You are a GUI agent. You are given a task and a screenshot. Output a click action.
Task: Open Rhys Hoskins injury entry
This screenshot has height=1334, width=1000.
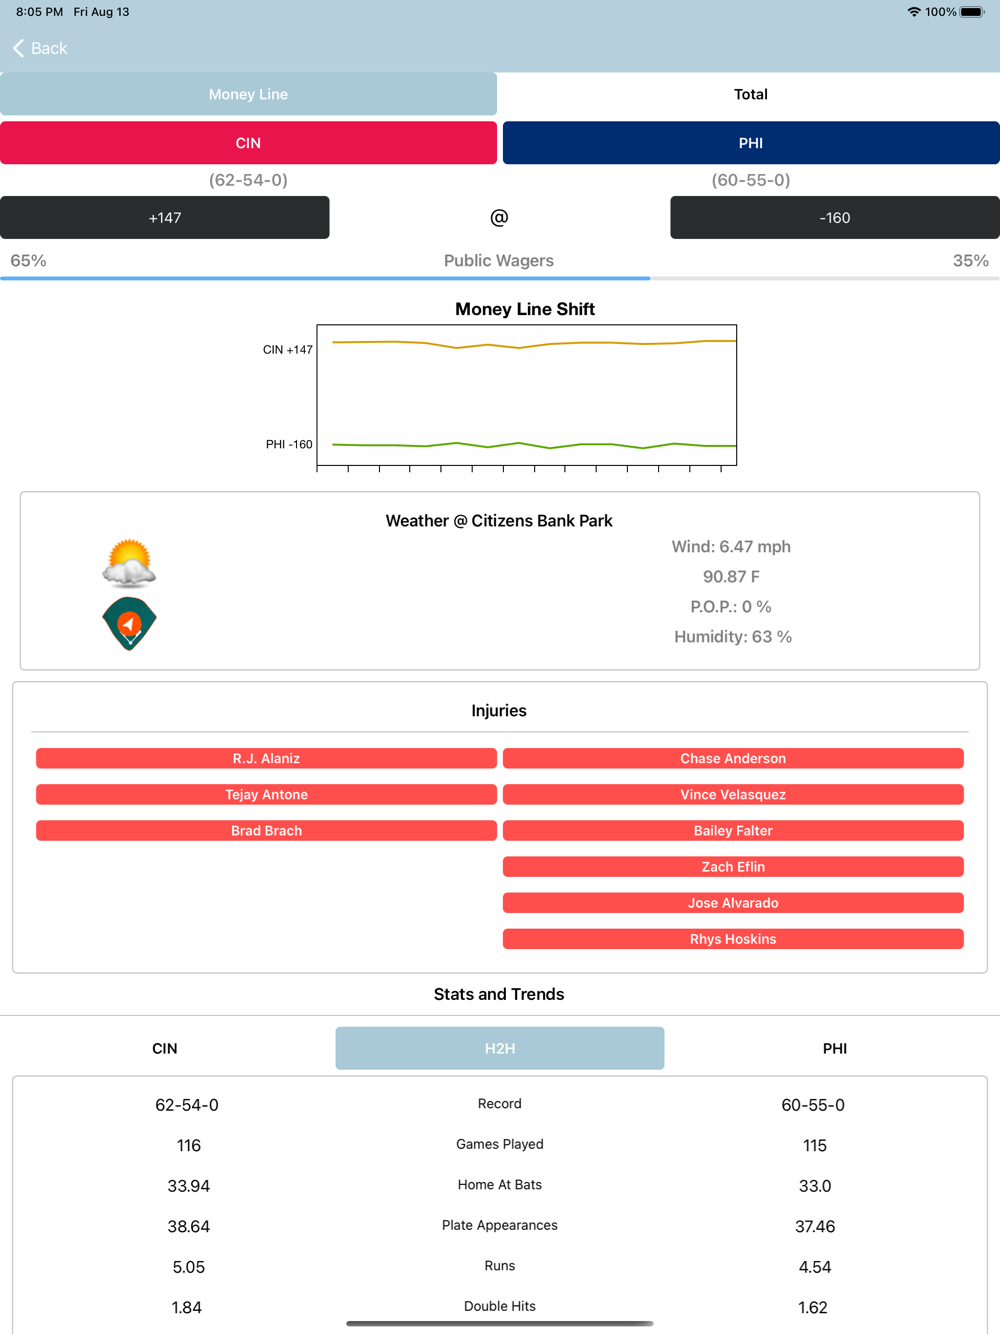coord(733,938)
